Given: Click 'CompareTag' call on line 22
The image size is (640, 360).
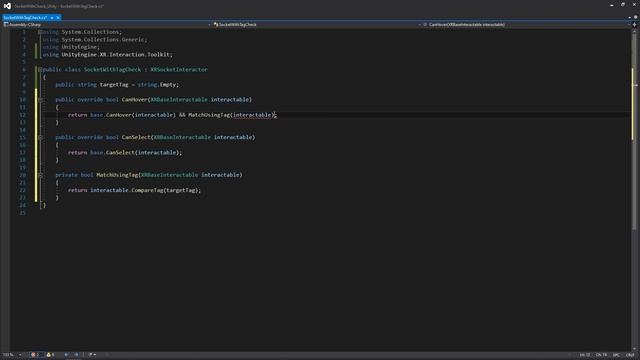Looking at the screenshot, I should click(147, 190).
